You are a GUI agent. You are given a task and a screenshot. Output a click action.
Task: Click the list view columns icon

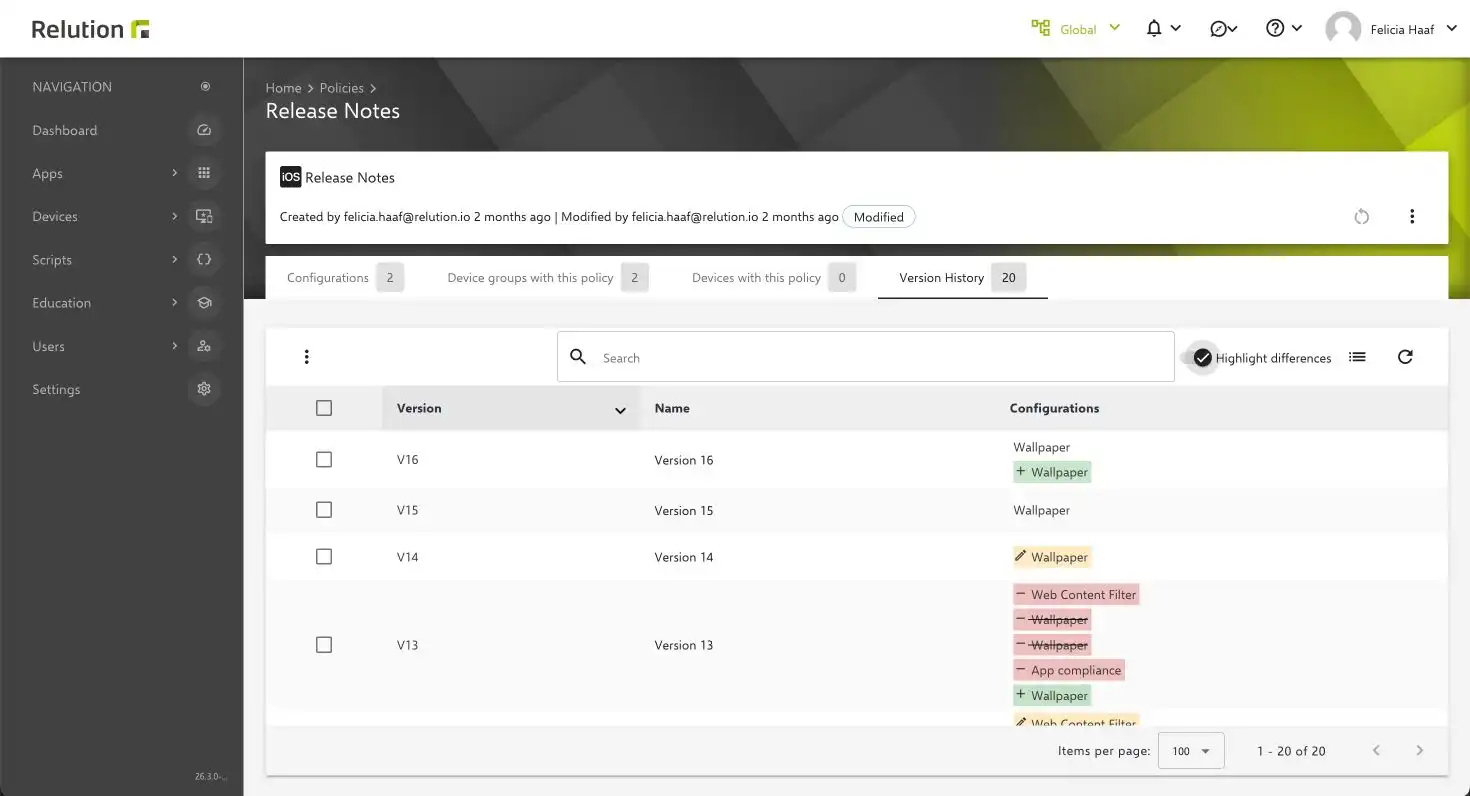point(1357,357)
